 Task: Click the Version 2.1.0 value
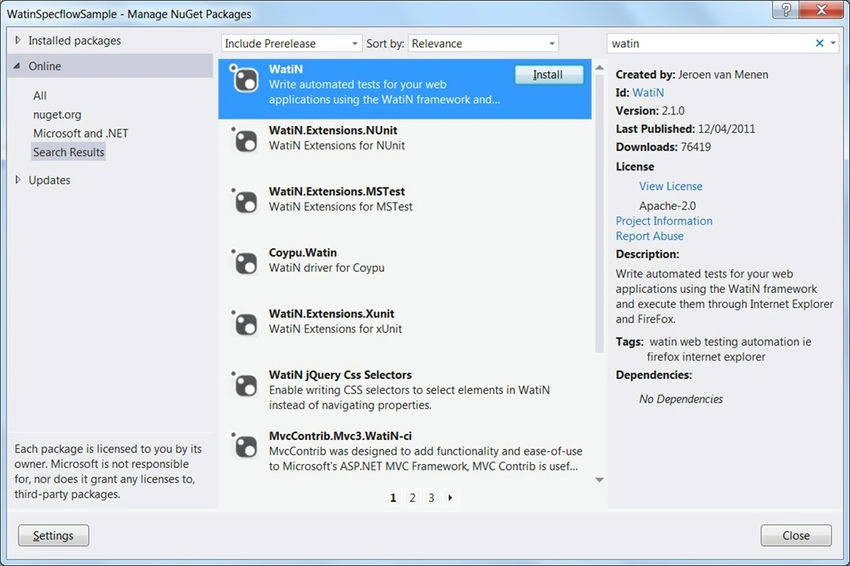pos(673,111)
